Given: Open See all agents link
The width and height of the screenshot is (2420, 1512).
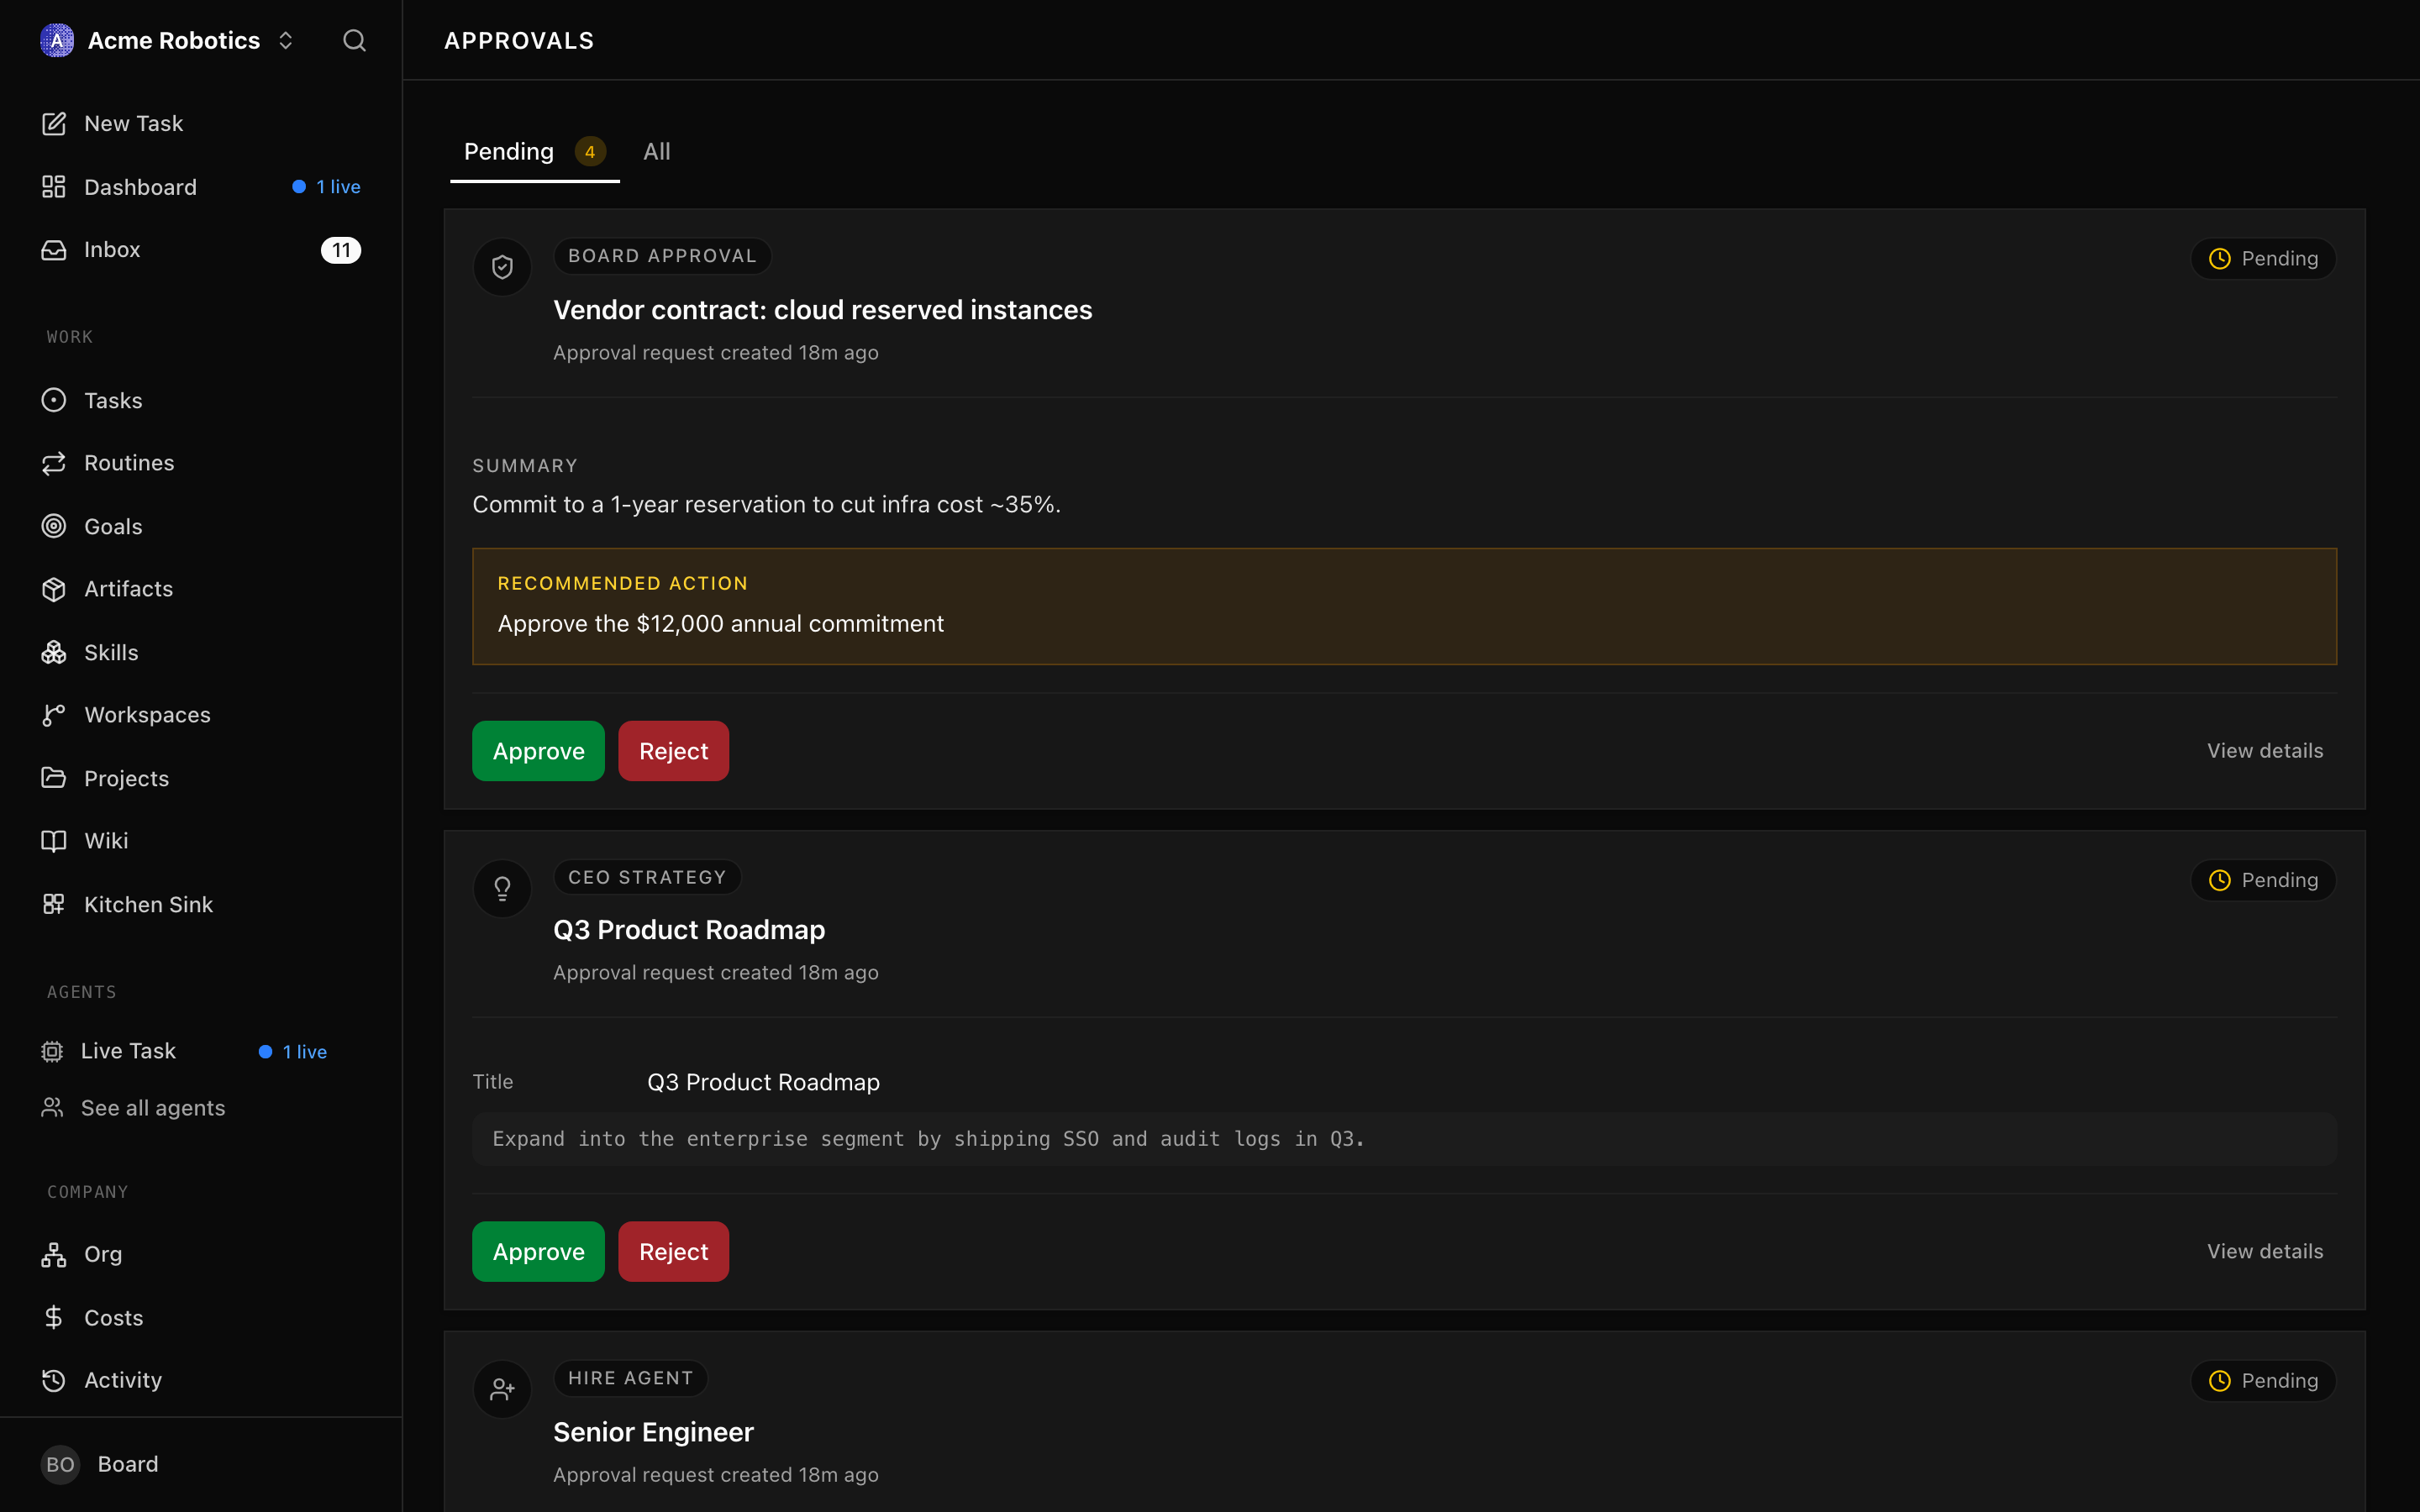Looking at the screenshot, I should tap(201, 1107).
